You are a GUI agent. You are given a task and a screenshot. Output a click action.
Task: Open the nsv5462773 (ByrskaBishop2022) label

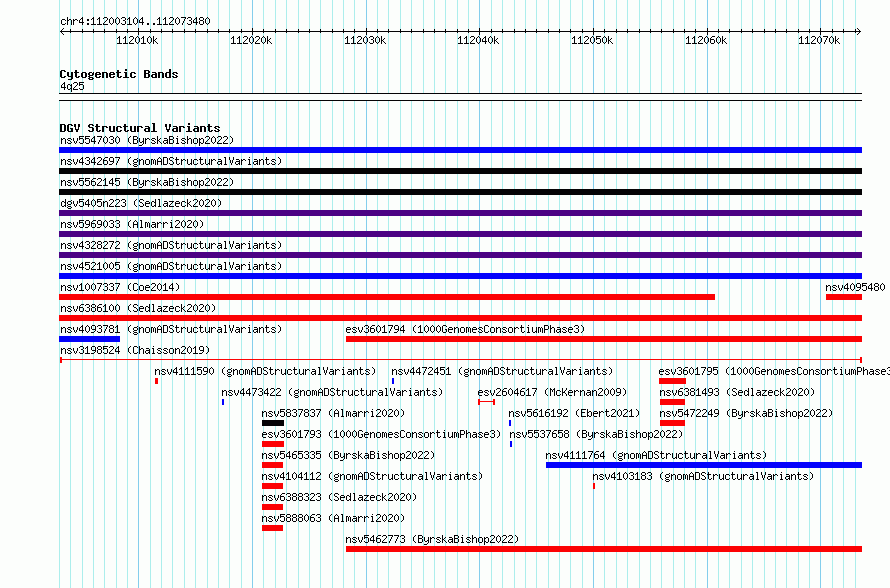coord(432,539)
